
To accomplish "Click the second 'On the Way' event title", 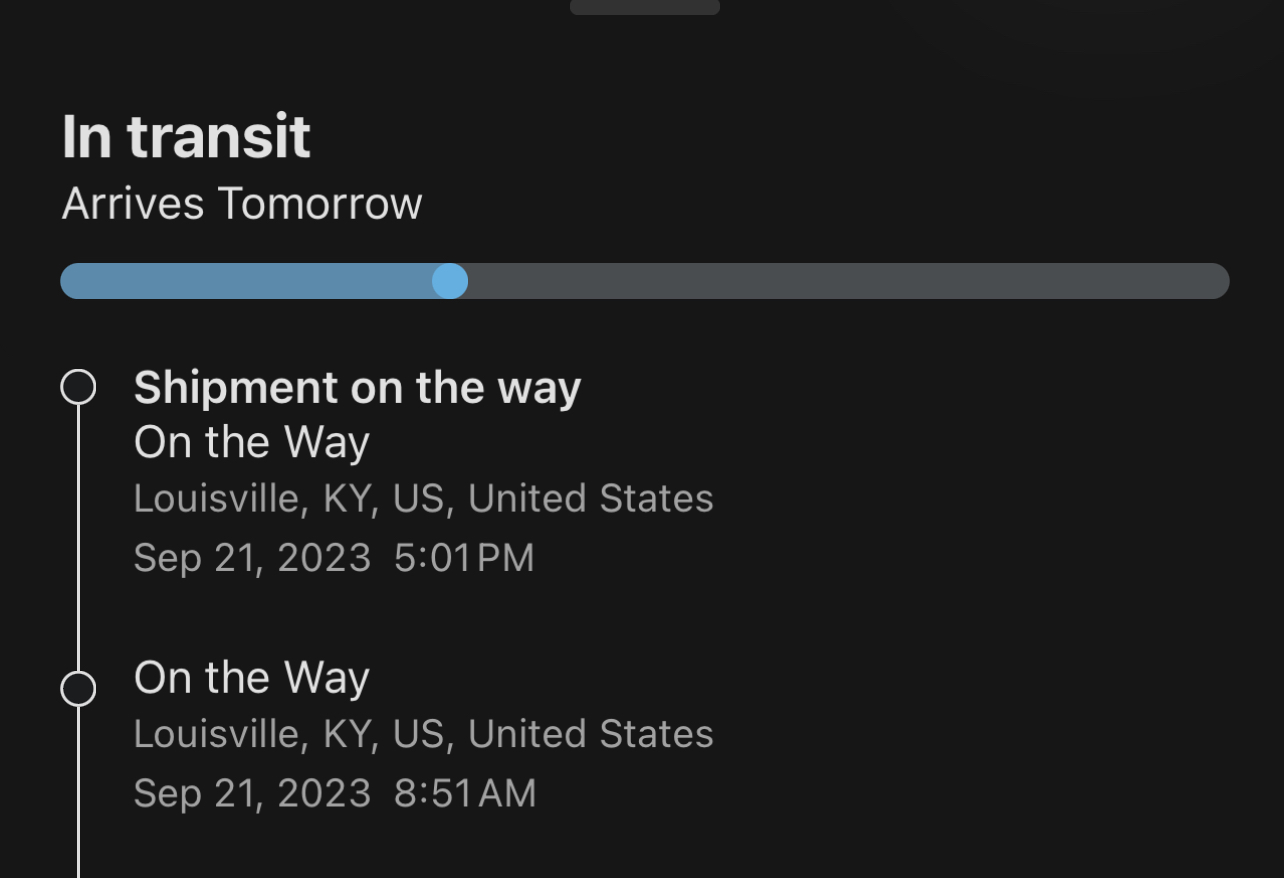I will (252, 678).
